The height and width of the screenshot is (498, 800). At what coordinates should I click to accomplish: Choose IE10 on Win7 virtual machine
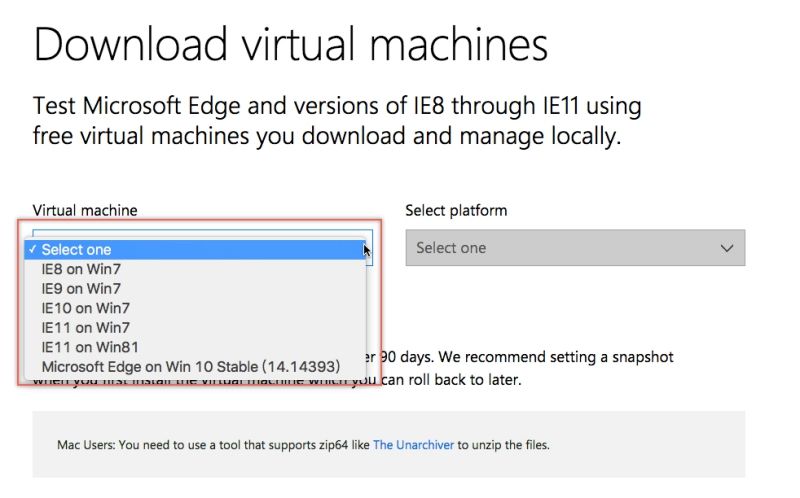(x=85, y=308)
